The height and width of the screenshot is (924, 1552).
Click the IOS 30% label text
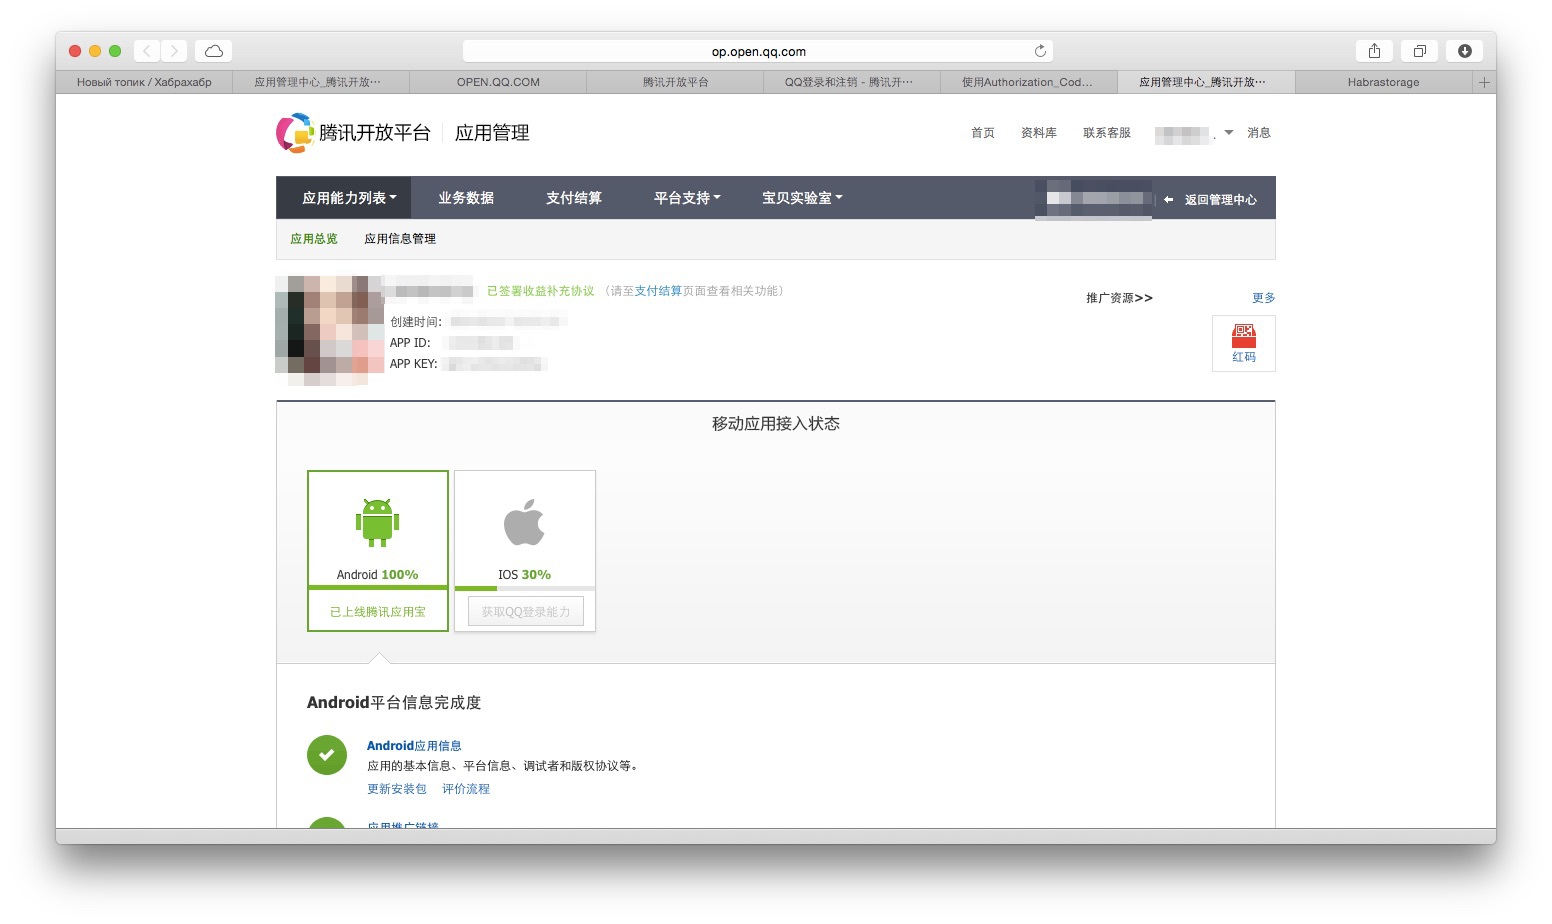click(x=525, y=575)
